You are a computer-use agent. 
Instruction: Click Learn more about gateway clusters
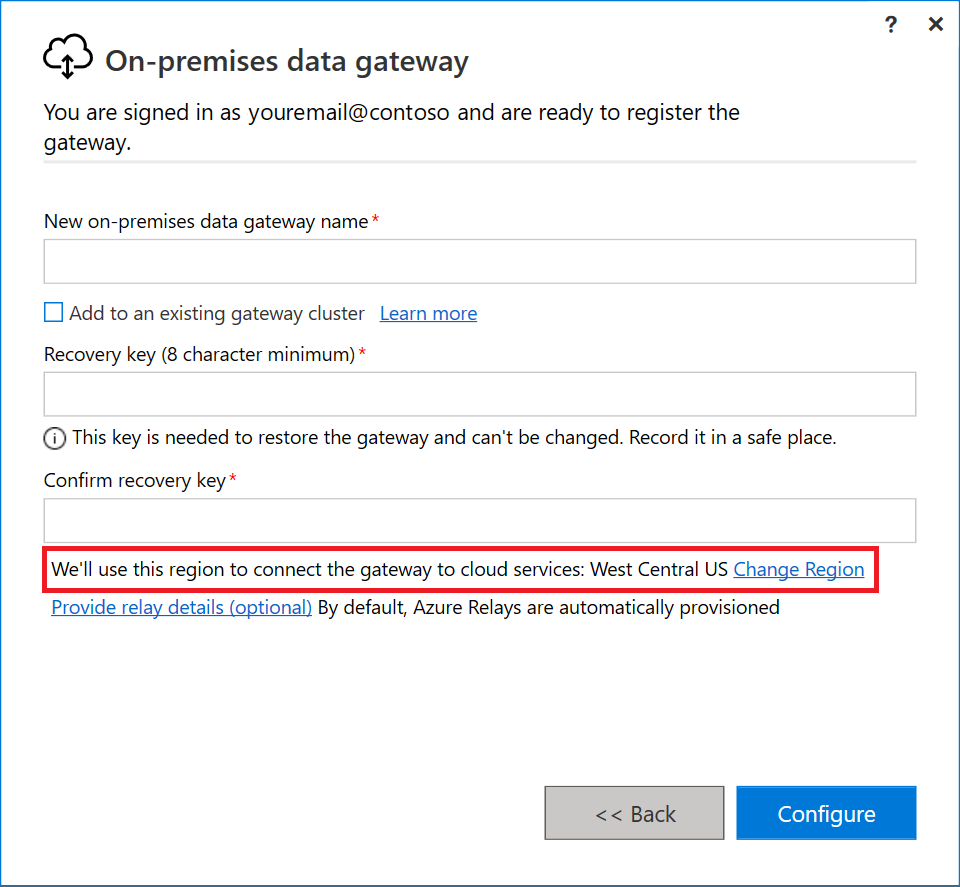pos(428,313)
